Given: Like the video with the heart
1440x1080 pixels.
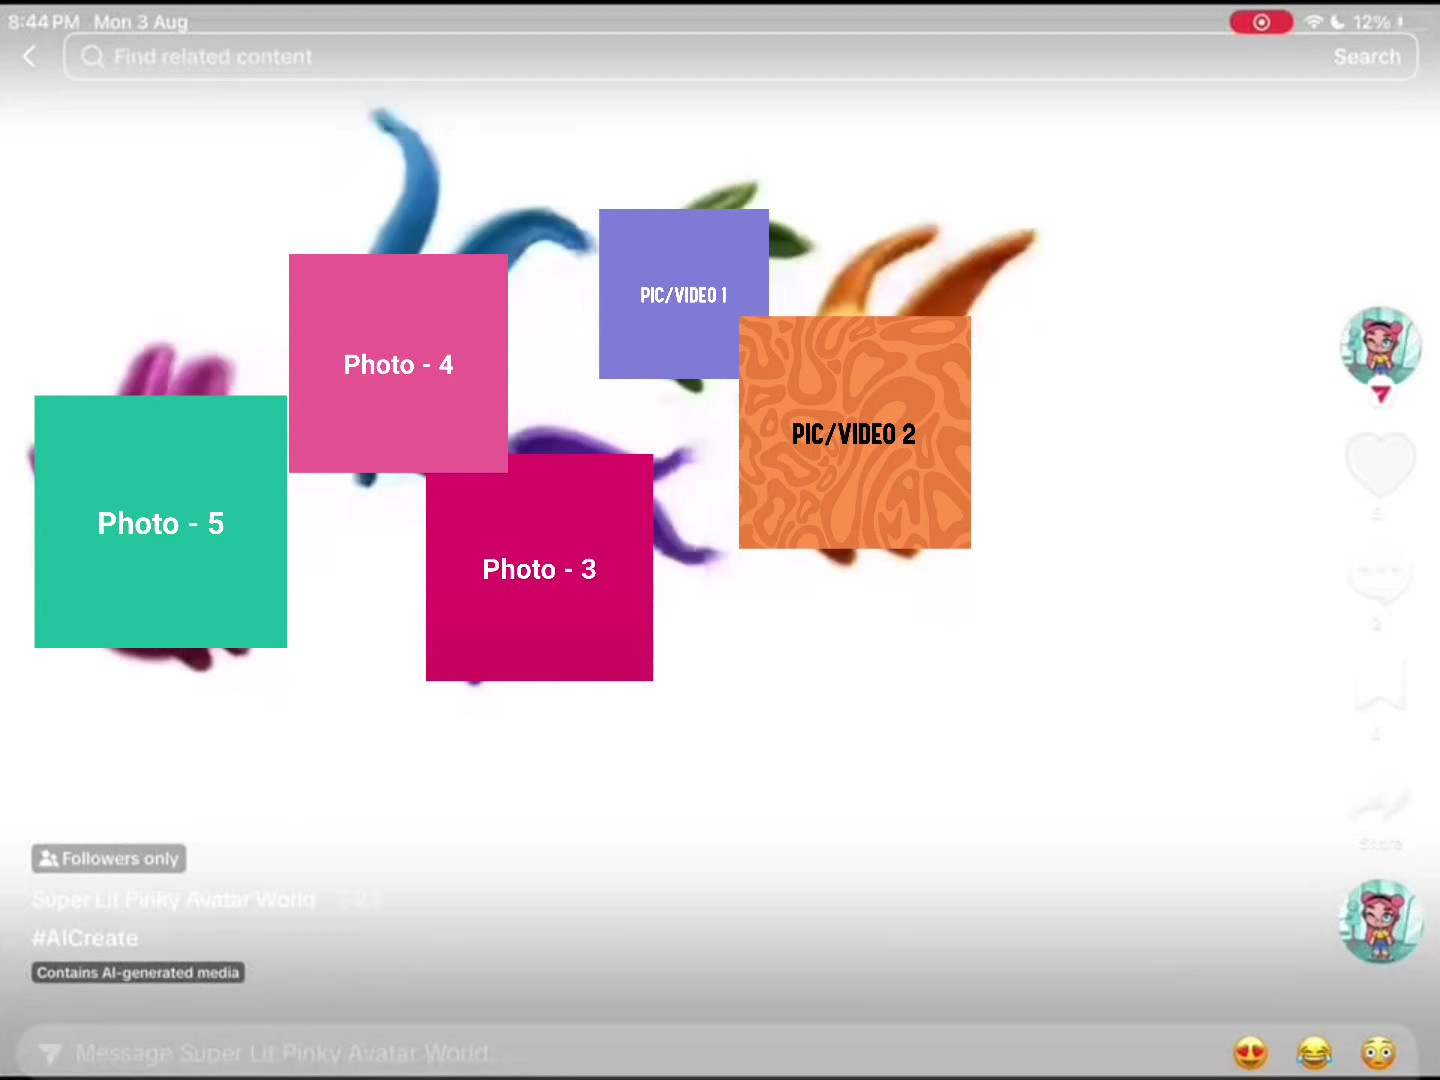Looking at the screenshot, I should click(x=1380, y=465).
